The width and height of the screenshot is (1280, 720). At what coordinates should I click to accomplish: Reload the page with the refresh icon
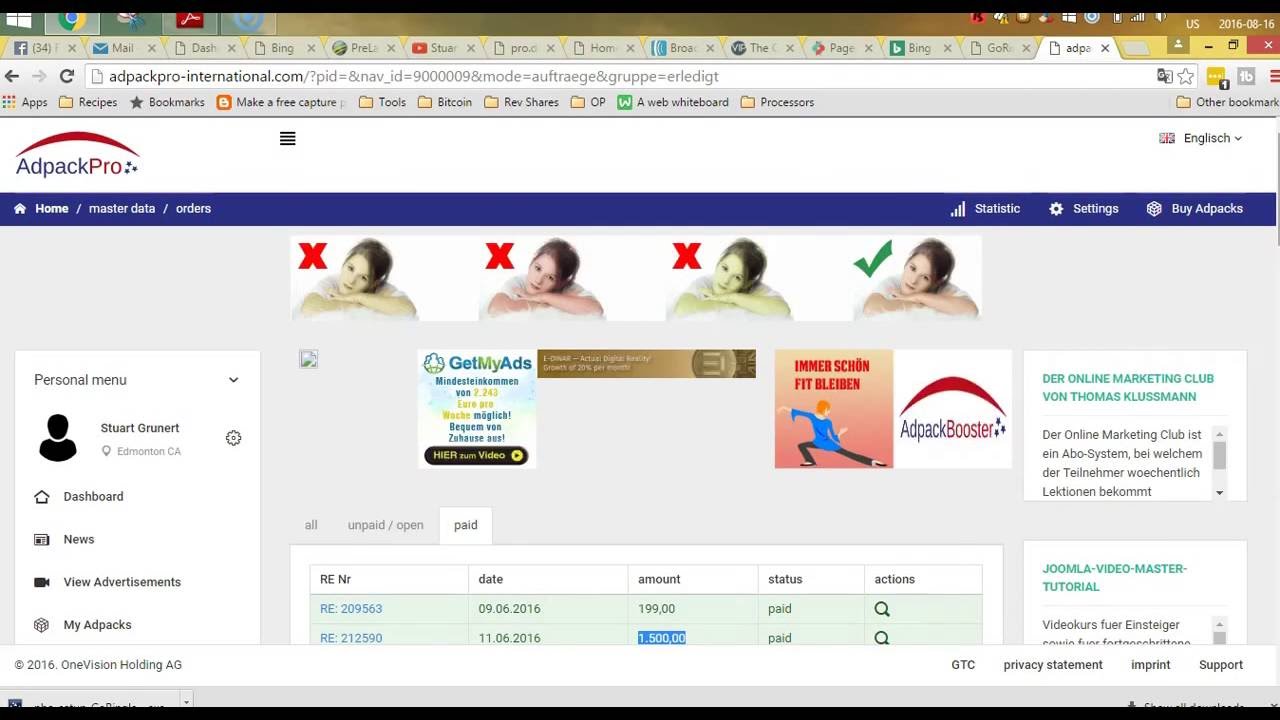coord(67,76)
